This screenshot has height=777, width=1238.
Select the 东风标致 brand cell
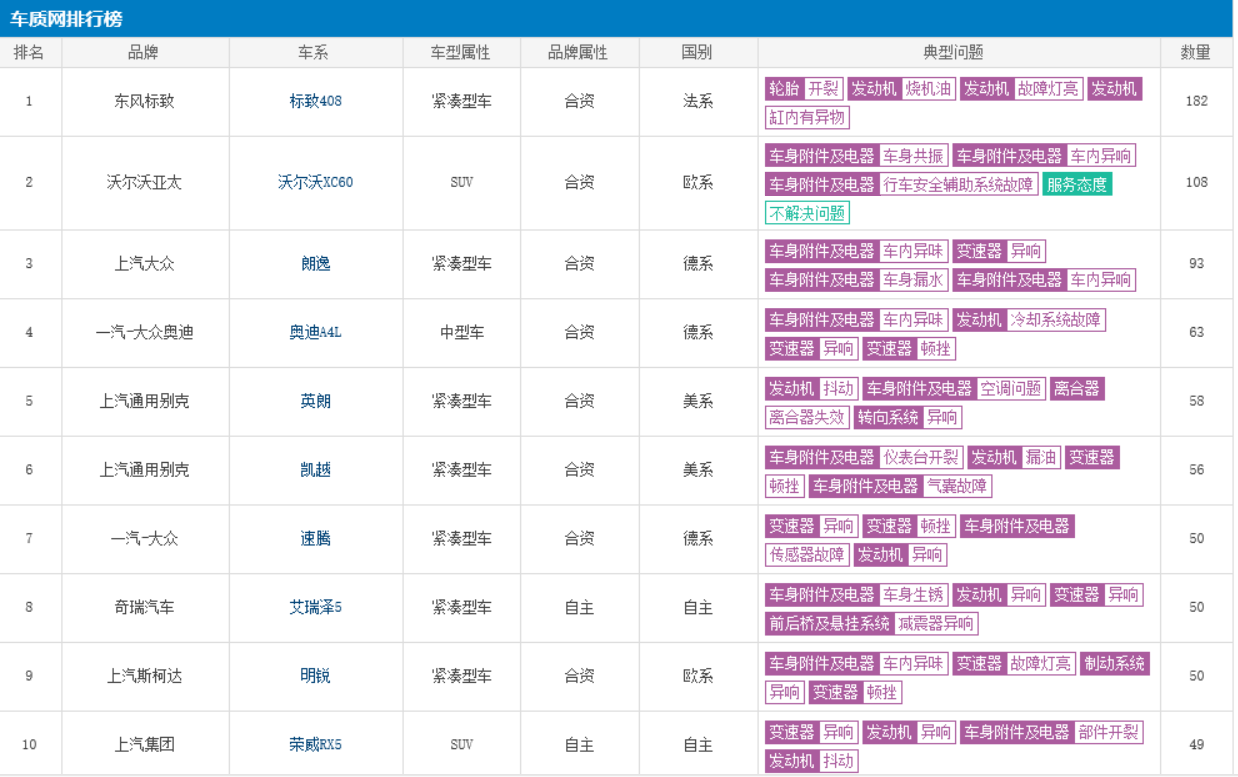(144, 101)
